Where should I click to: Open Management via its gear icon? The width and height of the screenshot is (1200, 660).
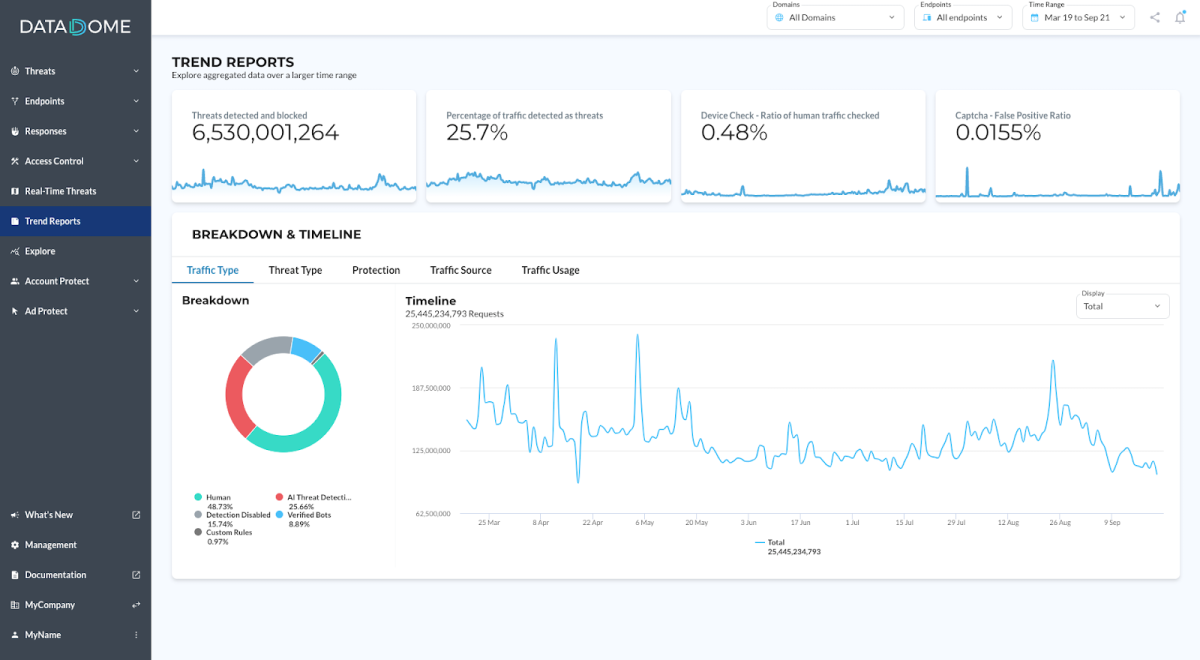click(14, 544)
